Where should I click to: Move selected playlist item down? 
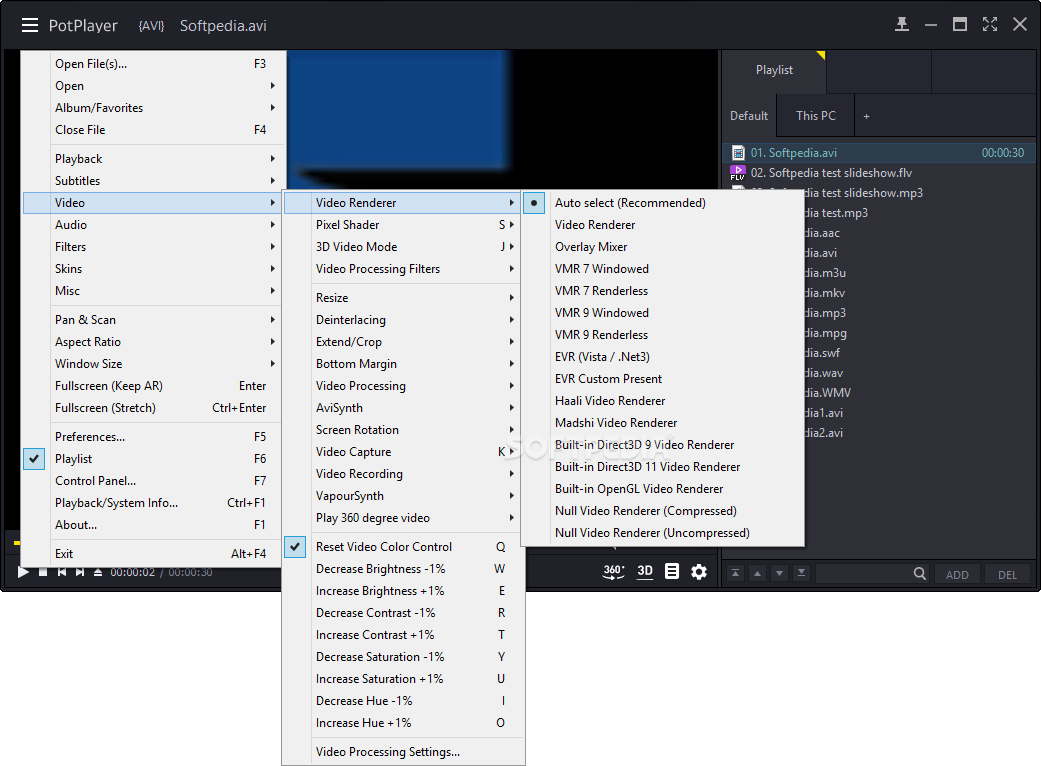779,574
